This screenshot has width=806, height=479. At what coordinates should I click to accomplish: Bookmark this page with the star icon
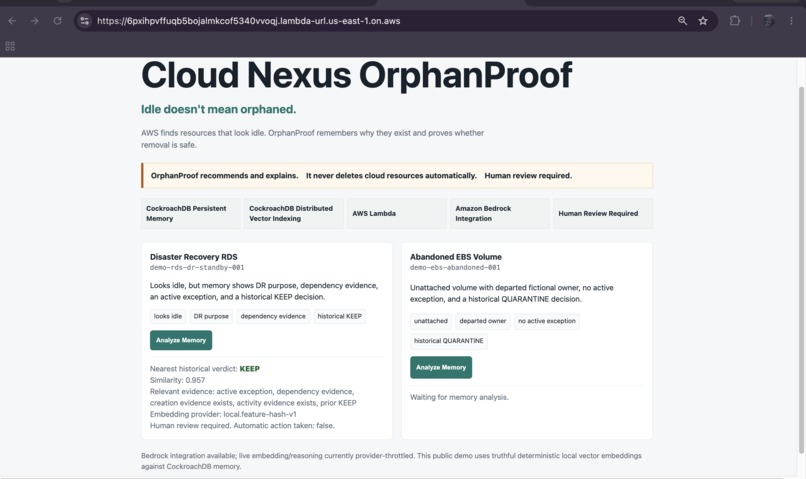[703, 21]
